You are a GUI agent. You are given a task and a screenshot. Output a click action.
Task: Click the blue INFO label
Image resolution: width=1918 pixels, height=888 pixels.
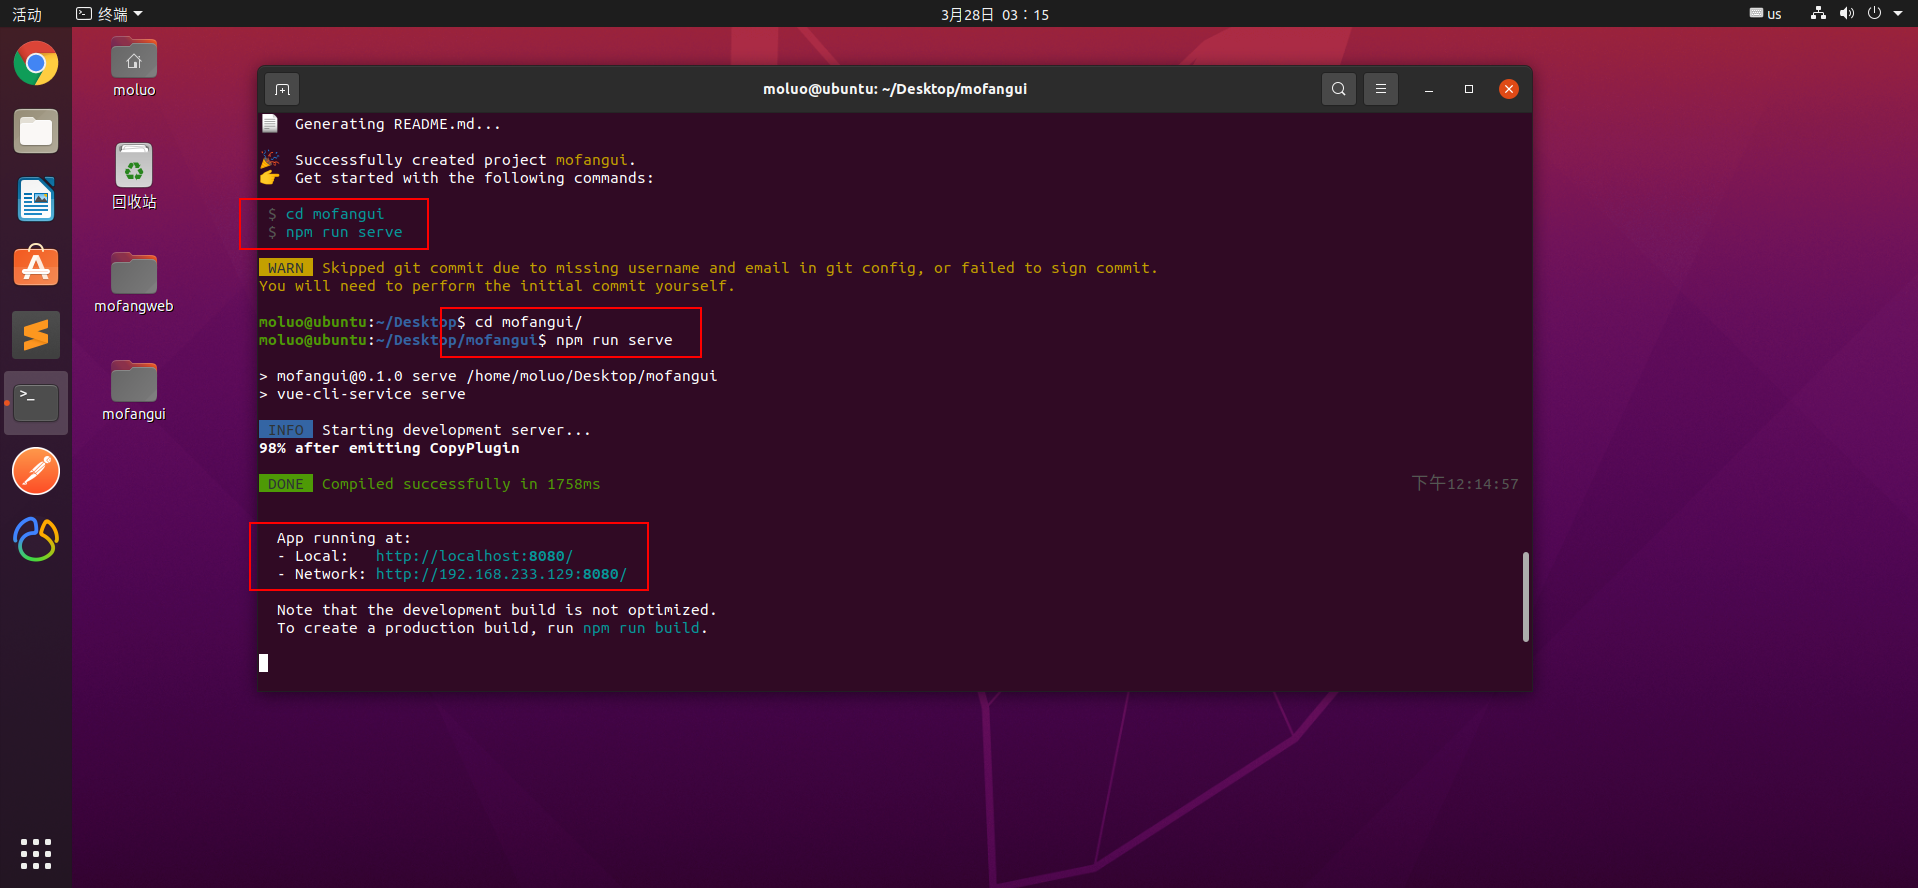[286, 430]
